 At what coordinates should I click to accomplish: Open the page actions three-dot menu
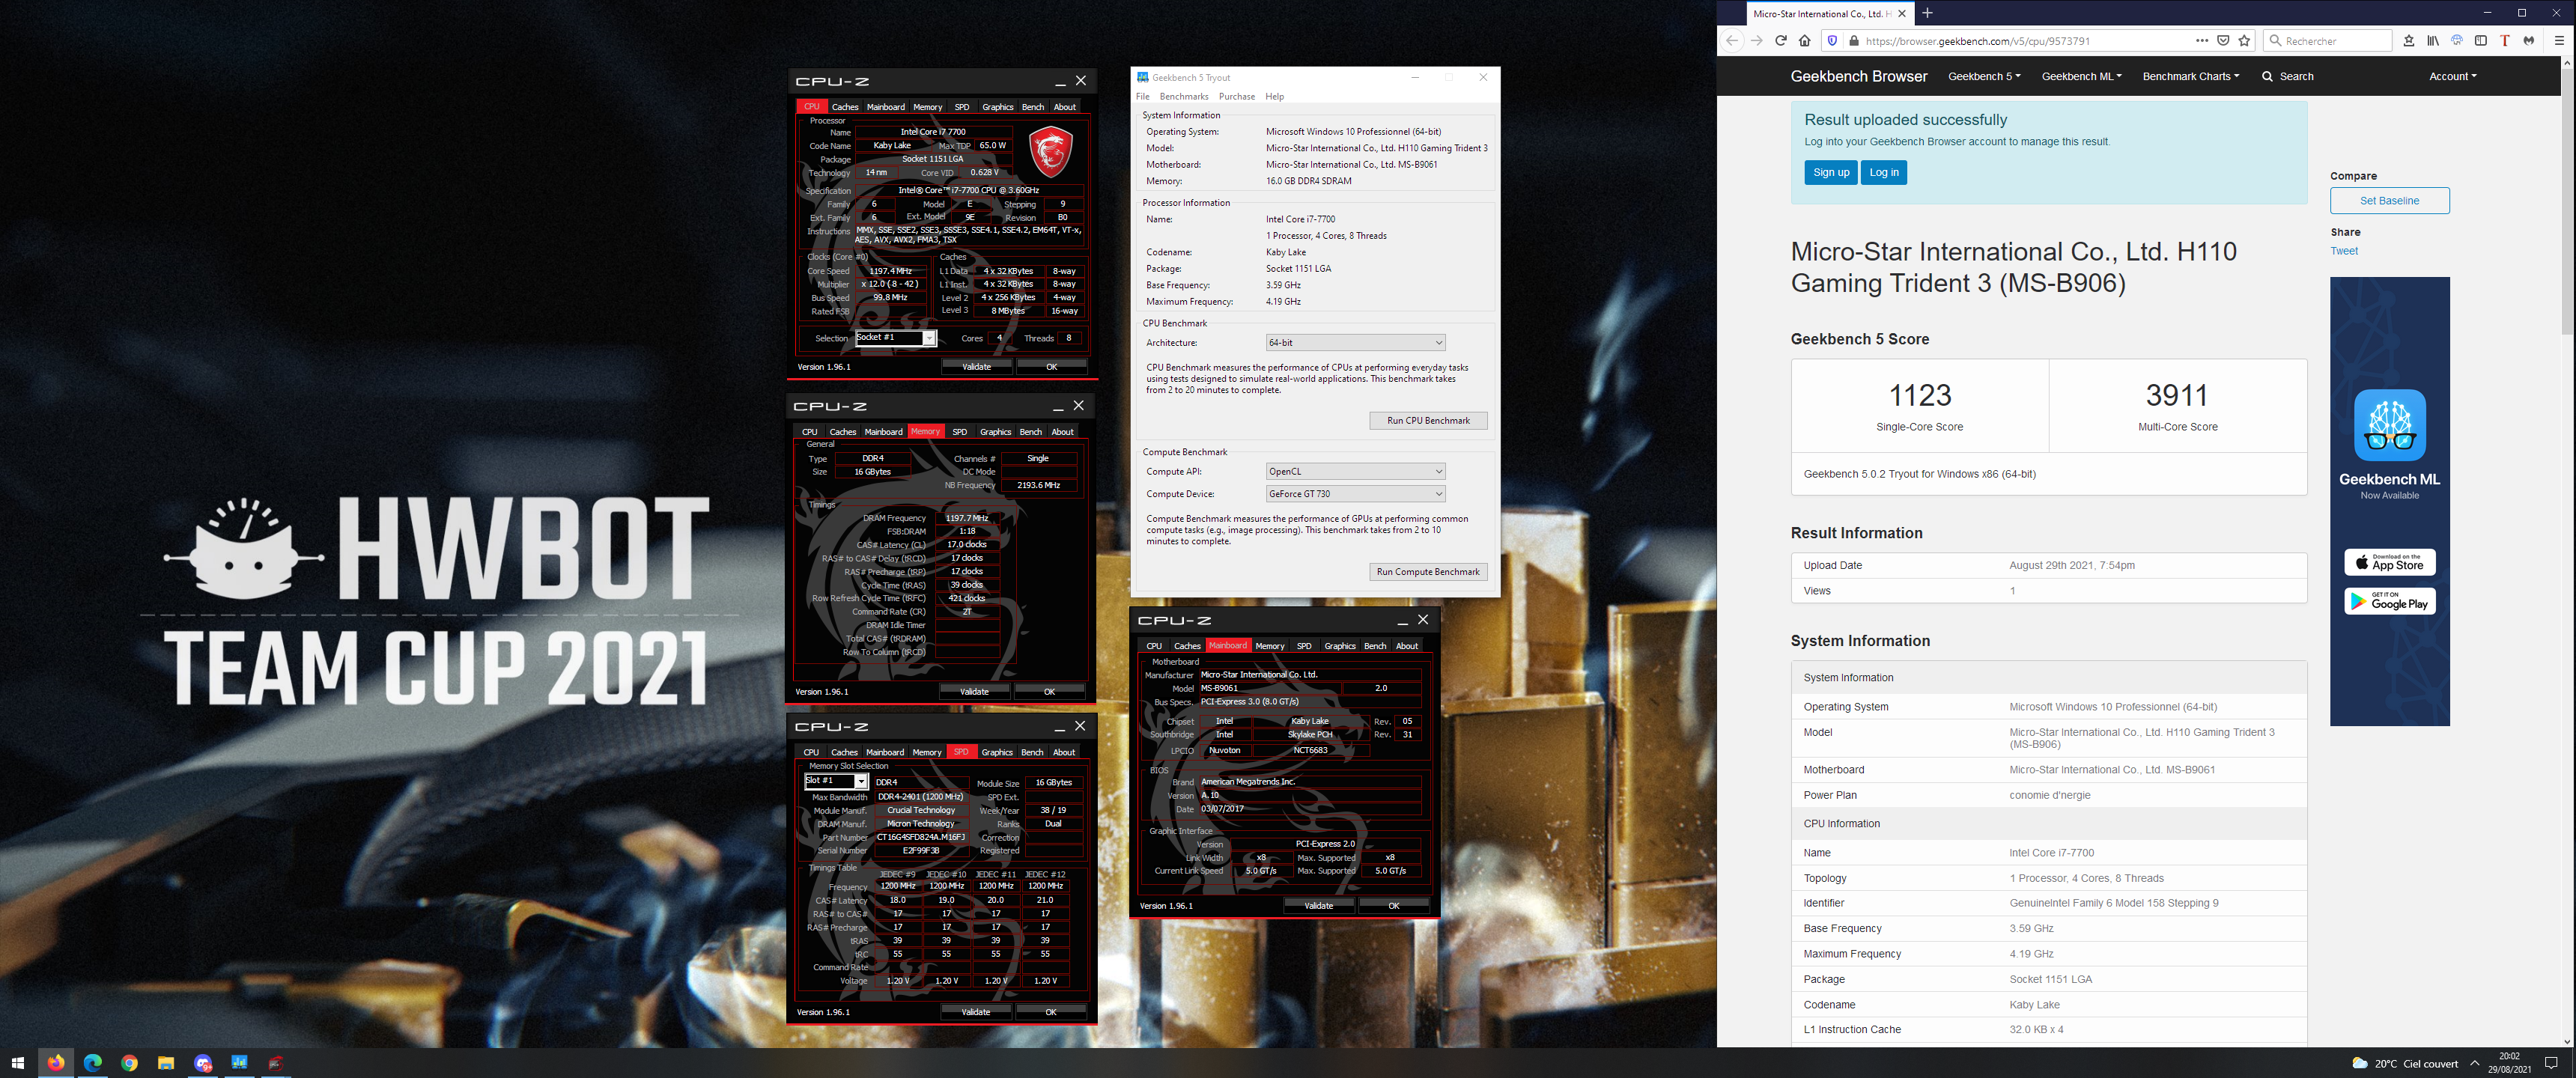click(2202, 41)
